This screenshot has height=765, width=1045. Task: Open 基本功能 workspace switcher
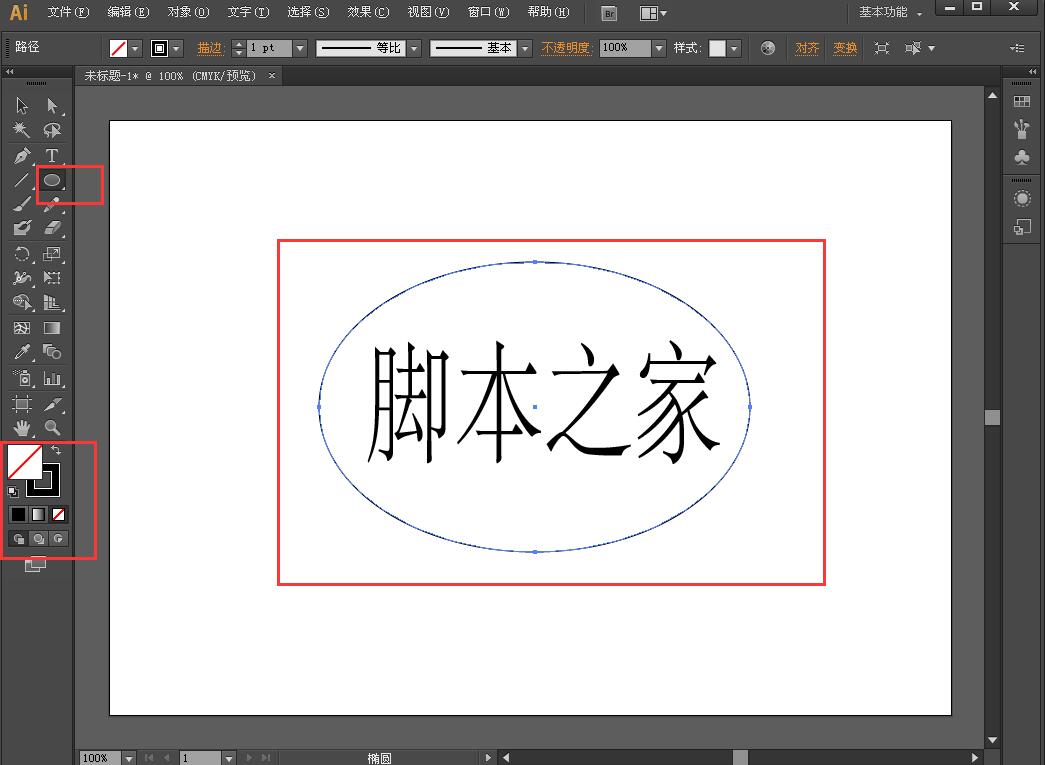coord(890,12)
